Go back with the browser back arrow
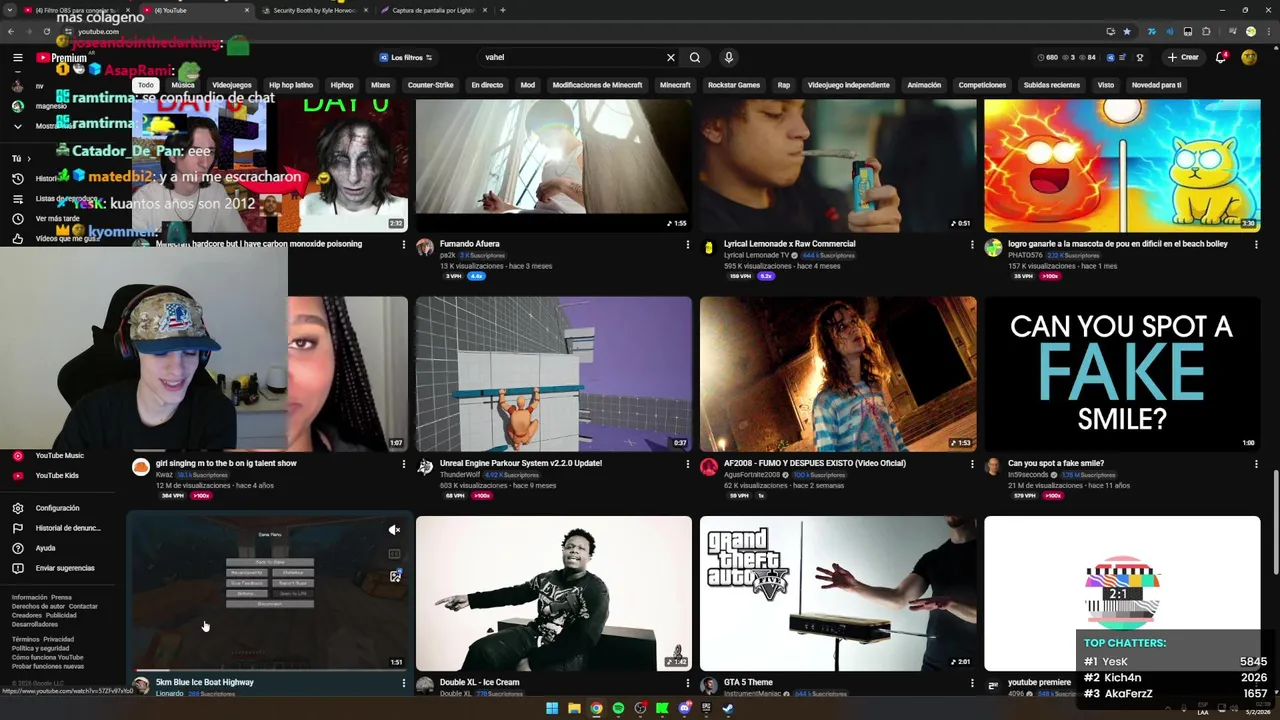This screenshot has width=1280, height=720. coord(11,31)
